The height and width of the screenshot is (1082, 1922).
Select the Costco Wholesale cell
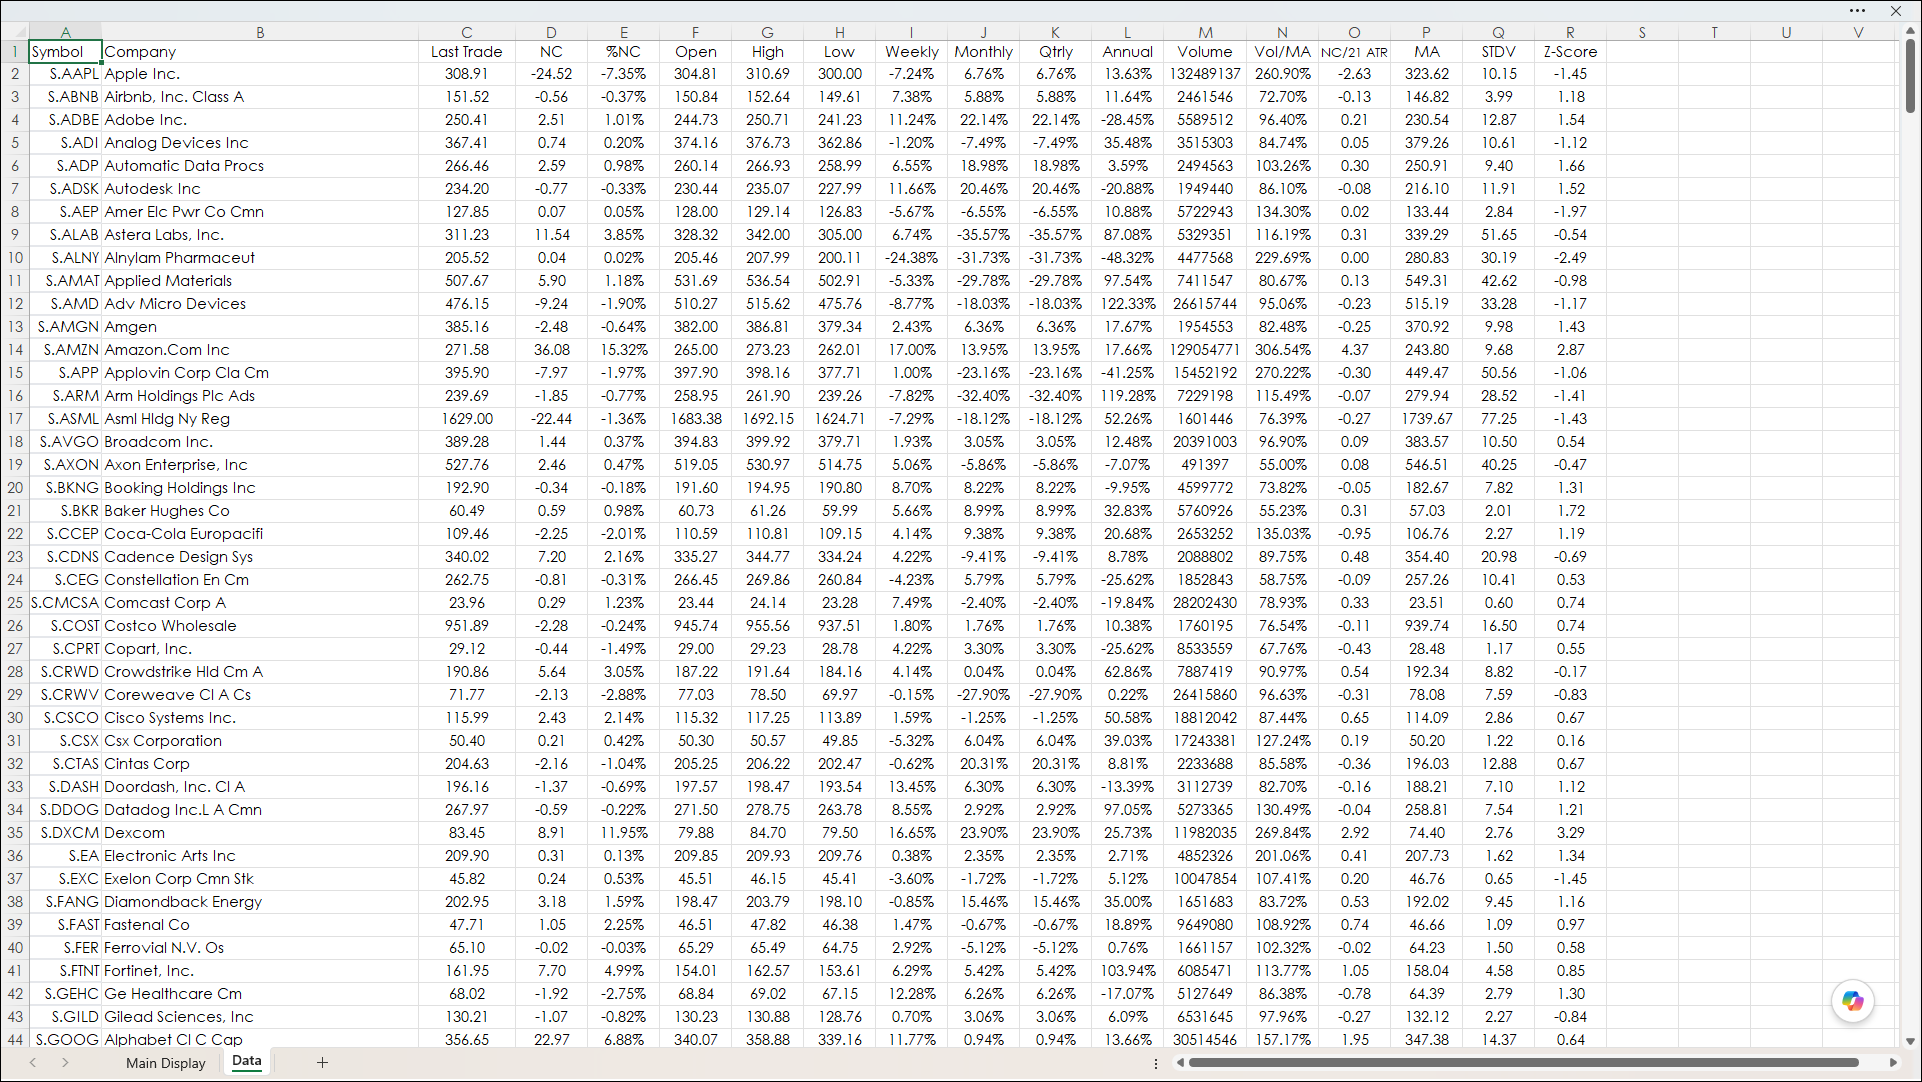click(x=260, y=626)
